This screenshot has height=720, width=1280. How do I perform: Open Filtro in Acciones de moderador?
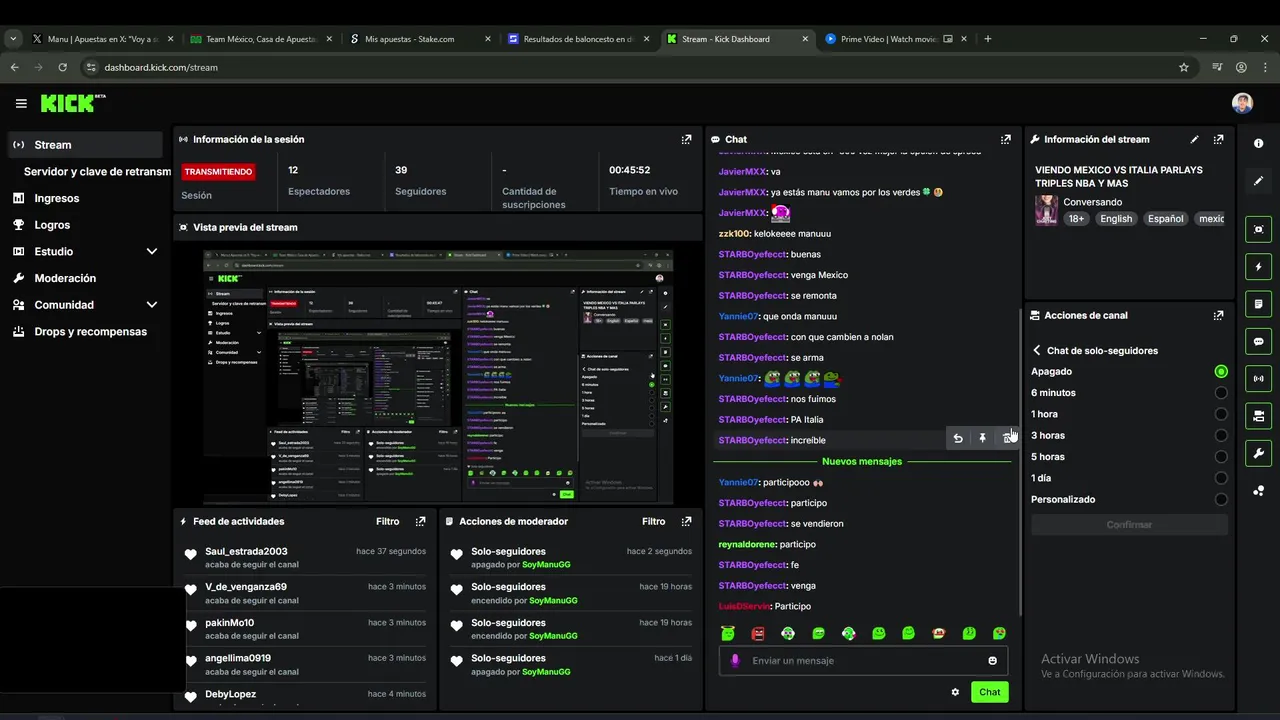(654, 522)
